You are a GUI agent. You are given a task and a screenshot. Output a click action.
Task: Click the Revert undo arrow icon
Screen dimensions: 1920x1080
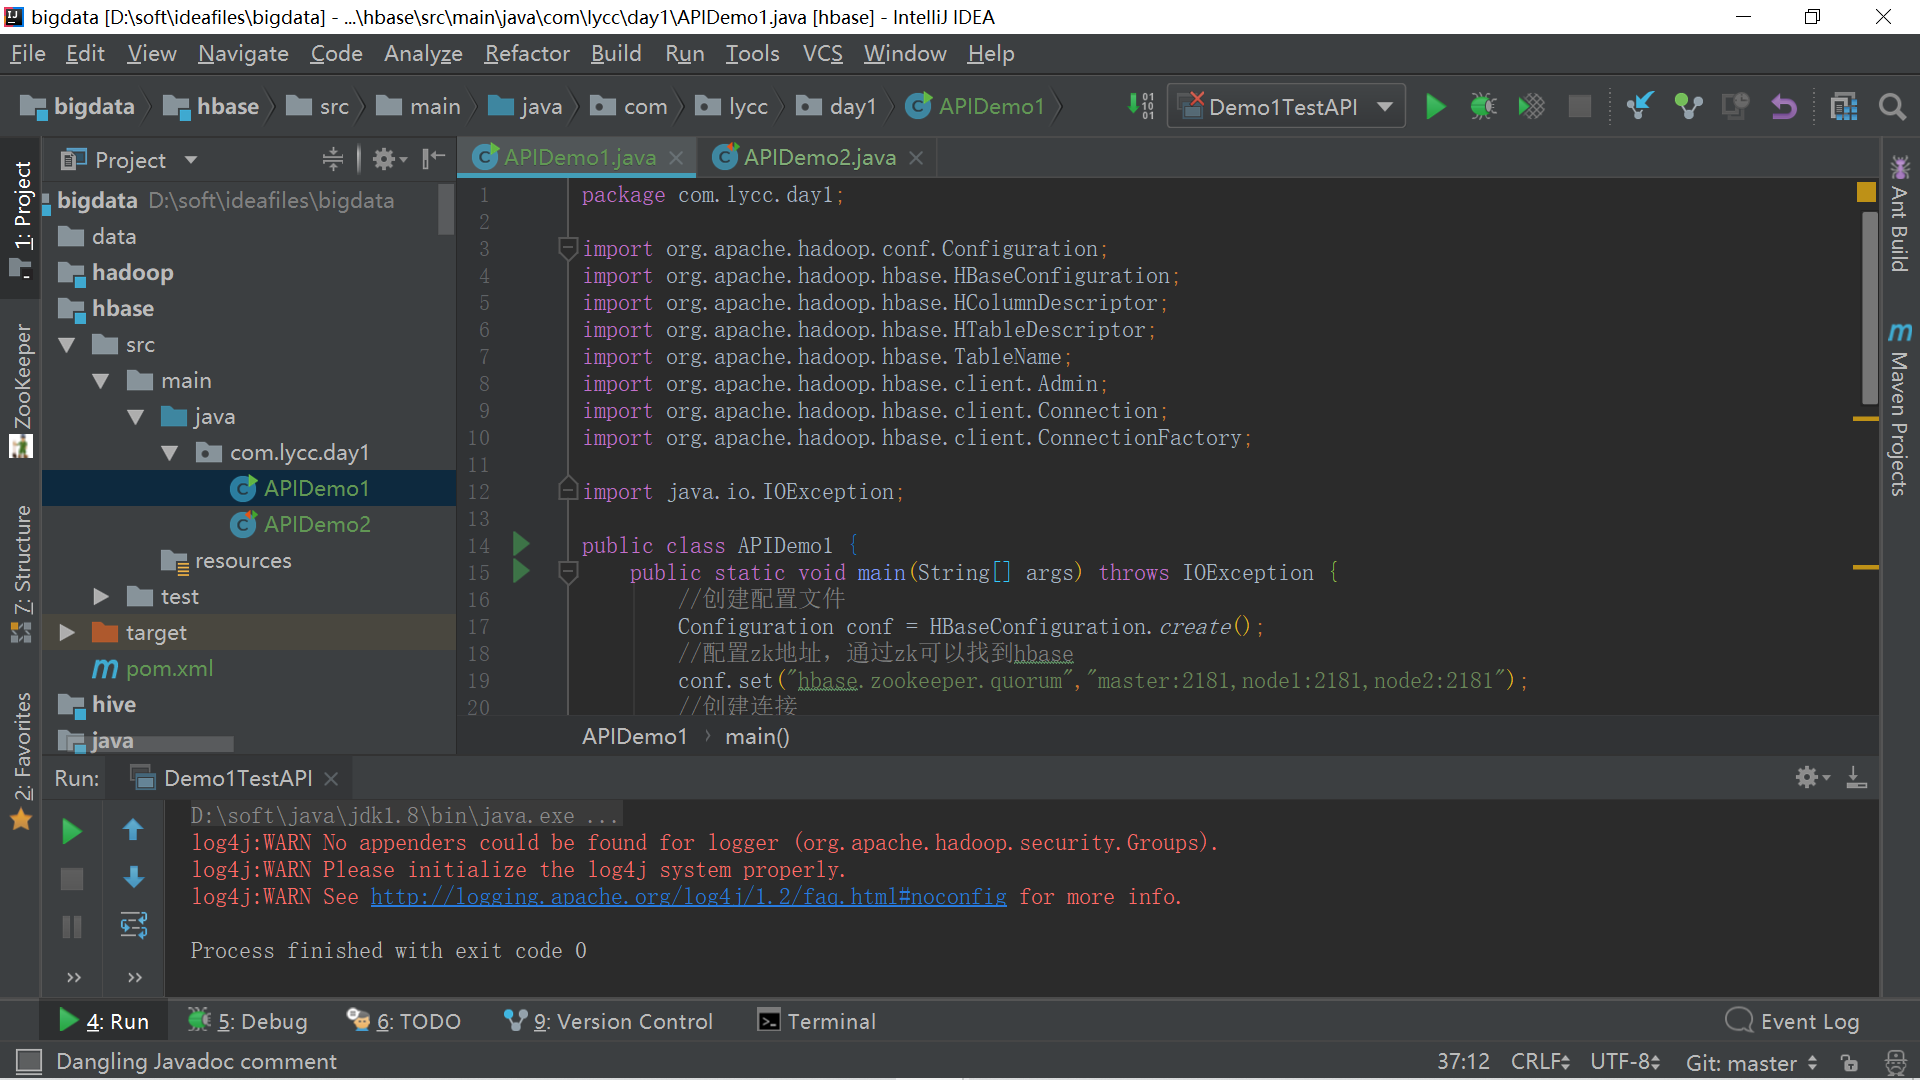click(x=1783, y=106)
